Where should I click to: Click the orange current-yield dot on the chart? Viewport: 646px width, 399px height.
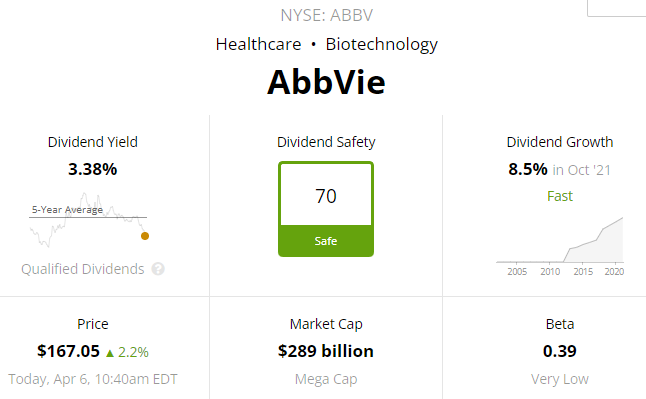pyautogui.click(x=145, y=236)
